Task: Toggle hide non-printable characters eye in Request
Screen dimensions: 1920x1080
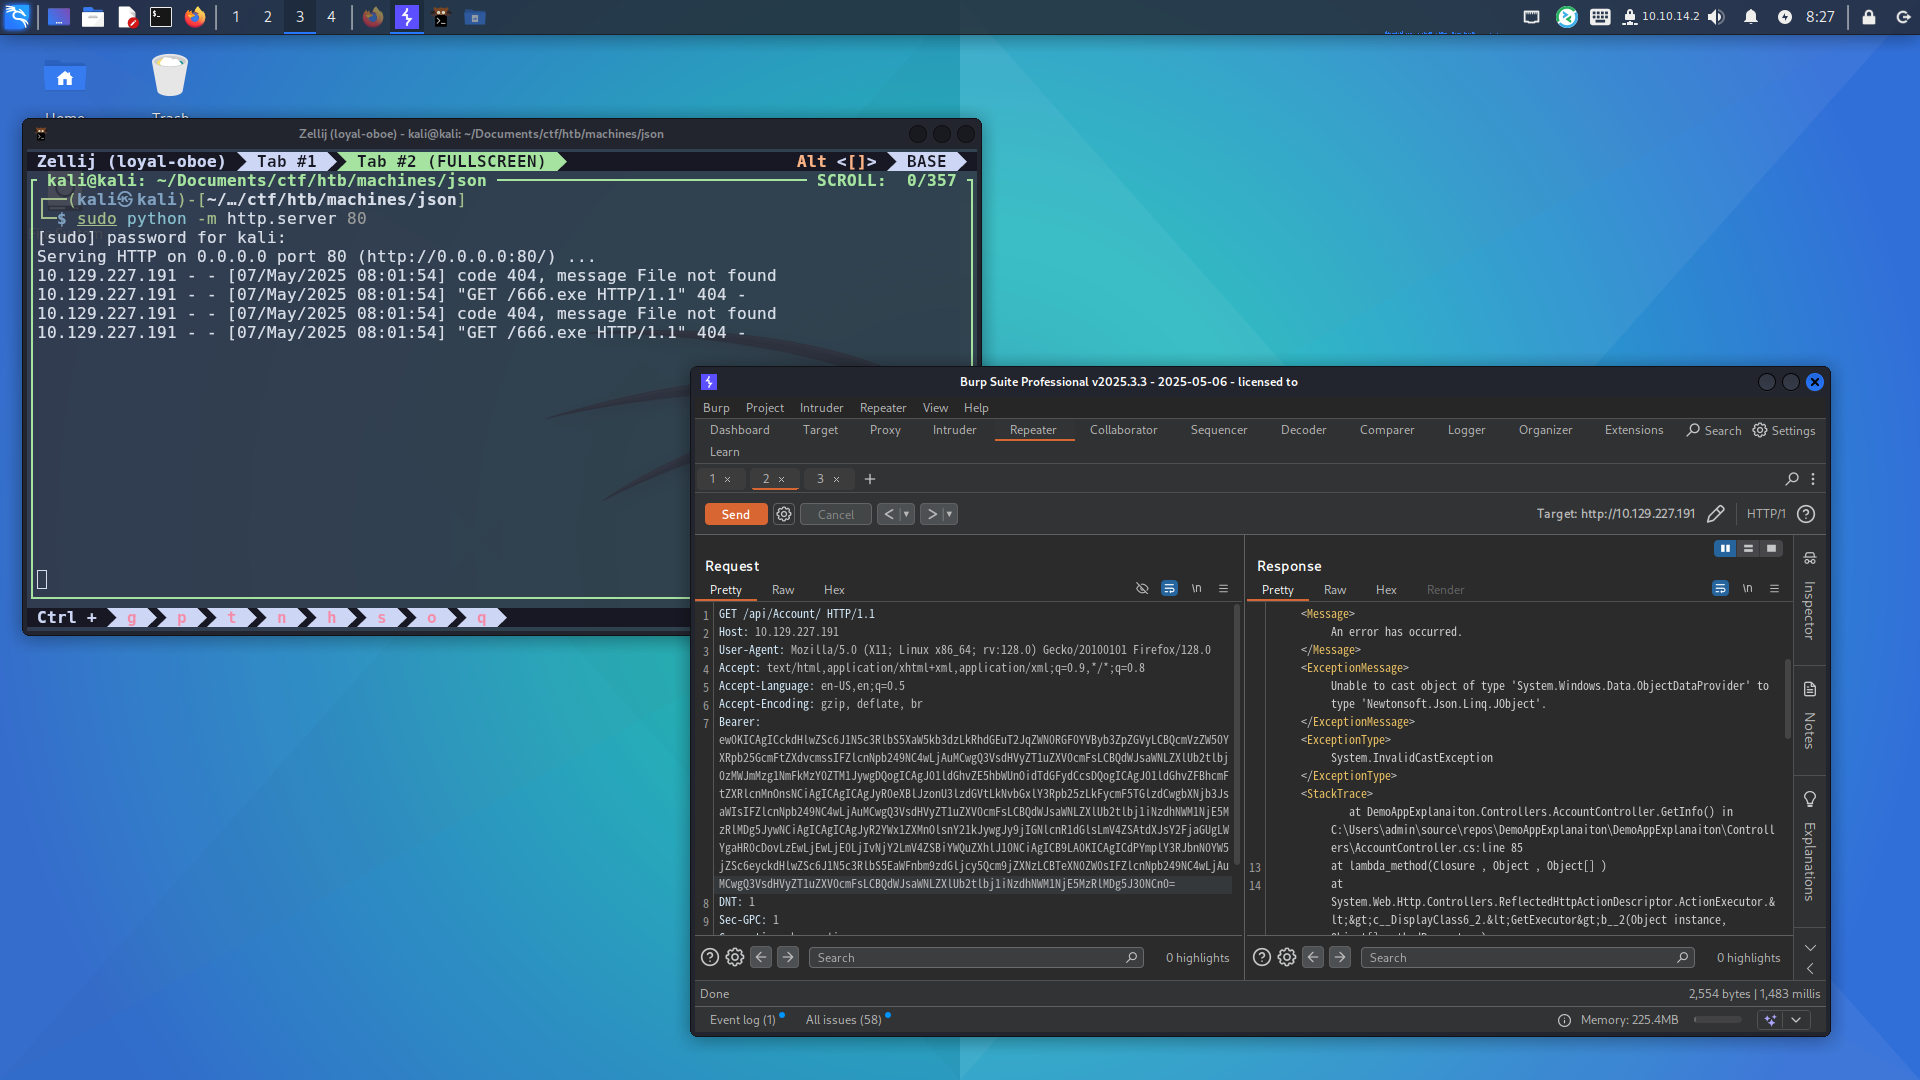Action: click(1142, 588)
